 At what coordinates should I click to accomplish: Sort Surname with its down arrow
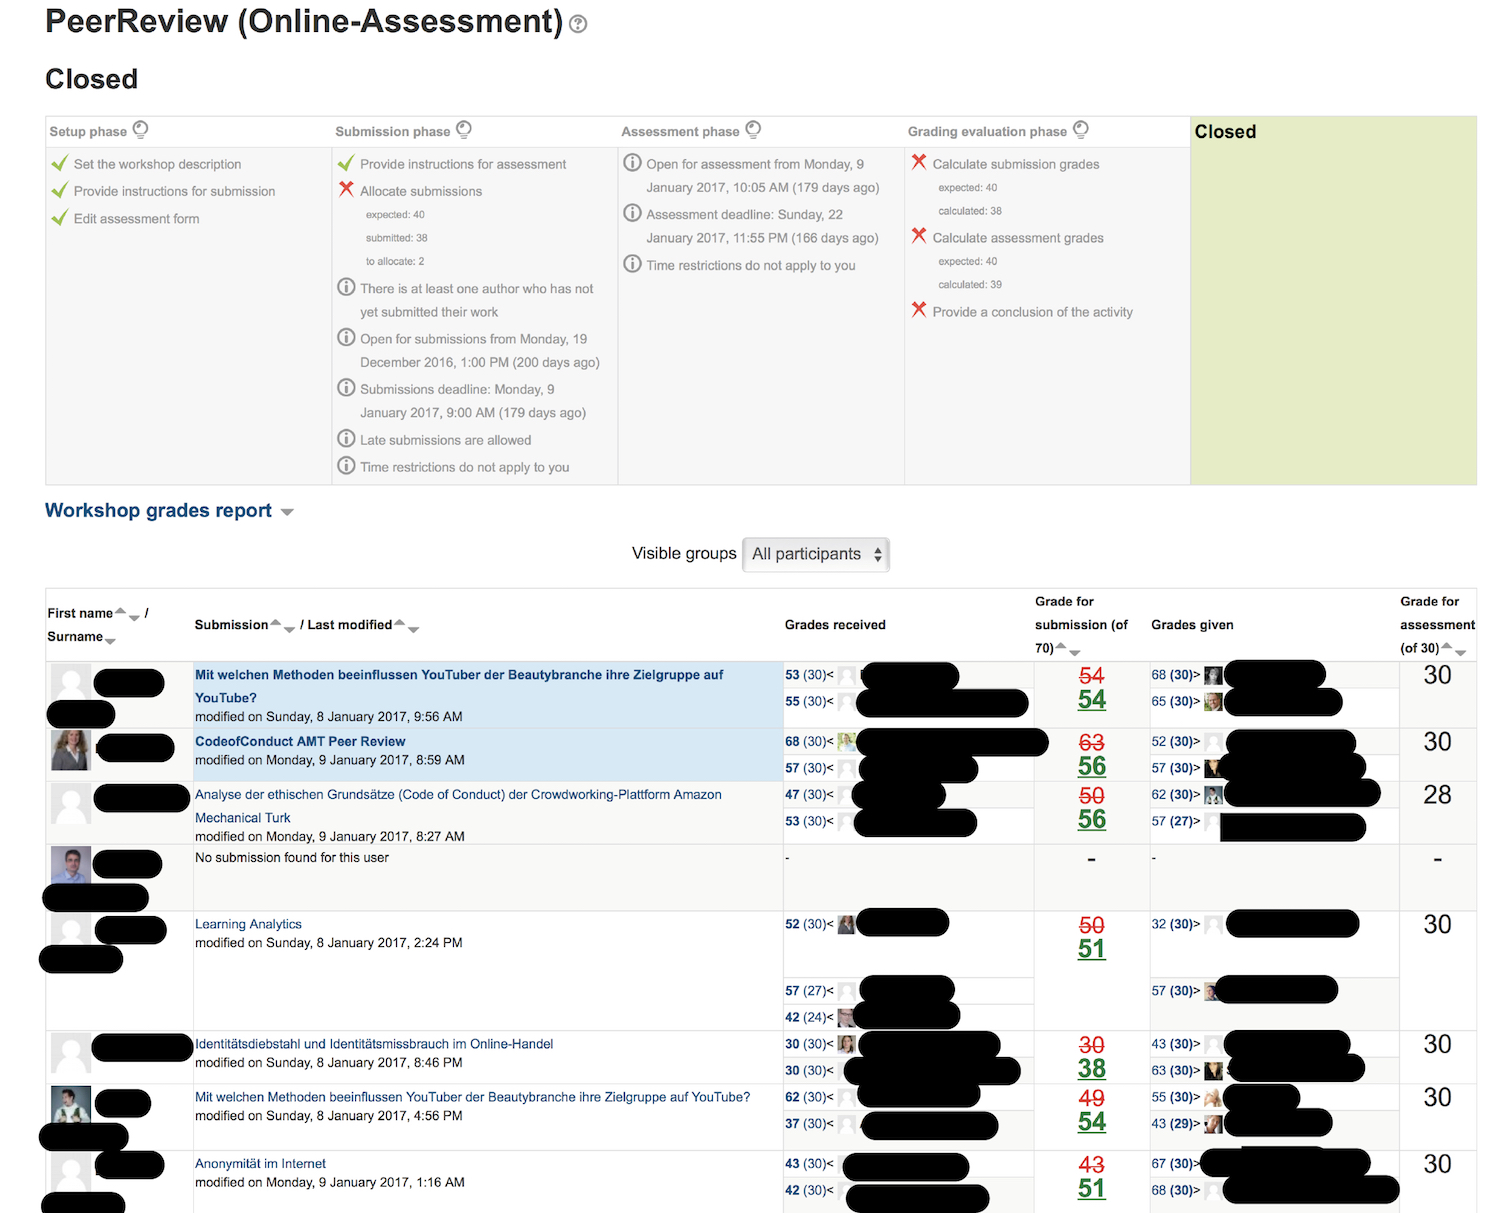click(110, 641)
